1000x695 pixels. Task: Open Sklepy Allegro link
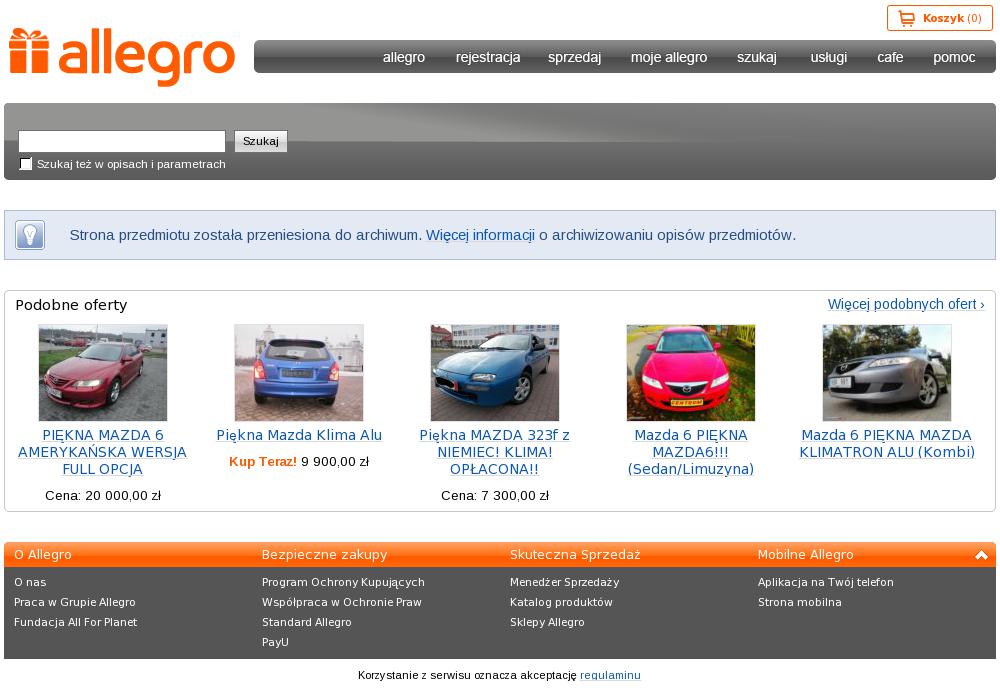point(547,622)
